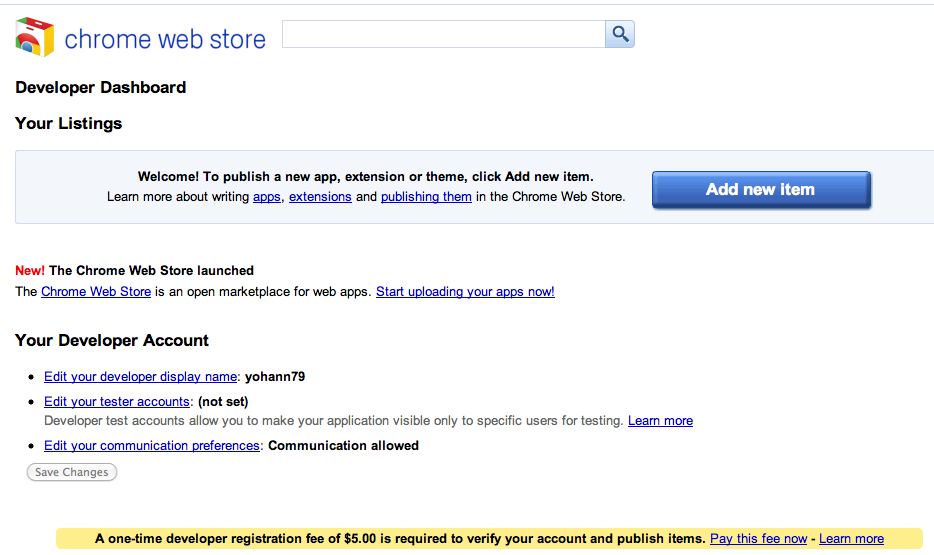Open the extensions writing guide link
The height and width of the screenshot is (555, 934).
click(x=320, y=197)
